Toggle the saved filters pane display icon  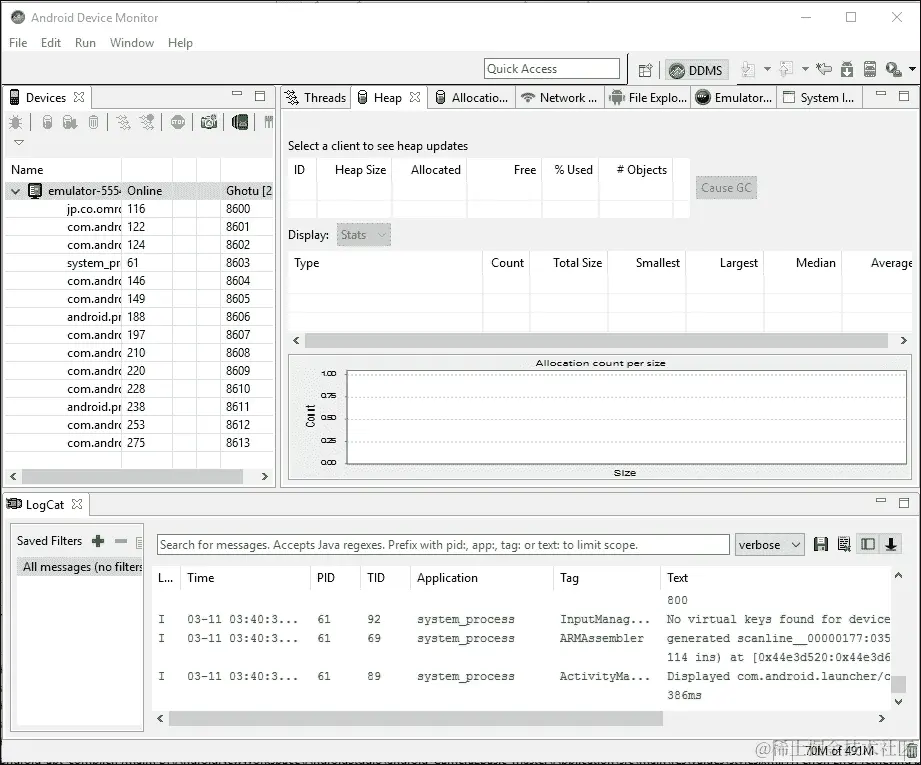[868, 545]
